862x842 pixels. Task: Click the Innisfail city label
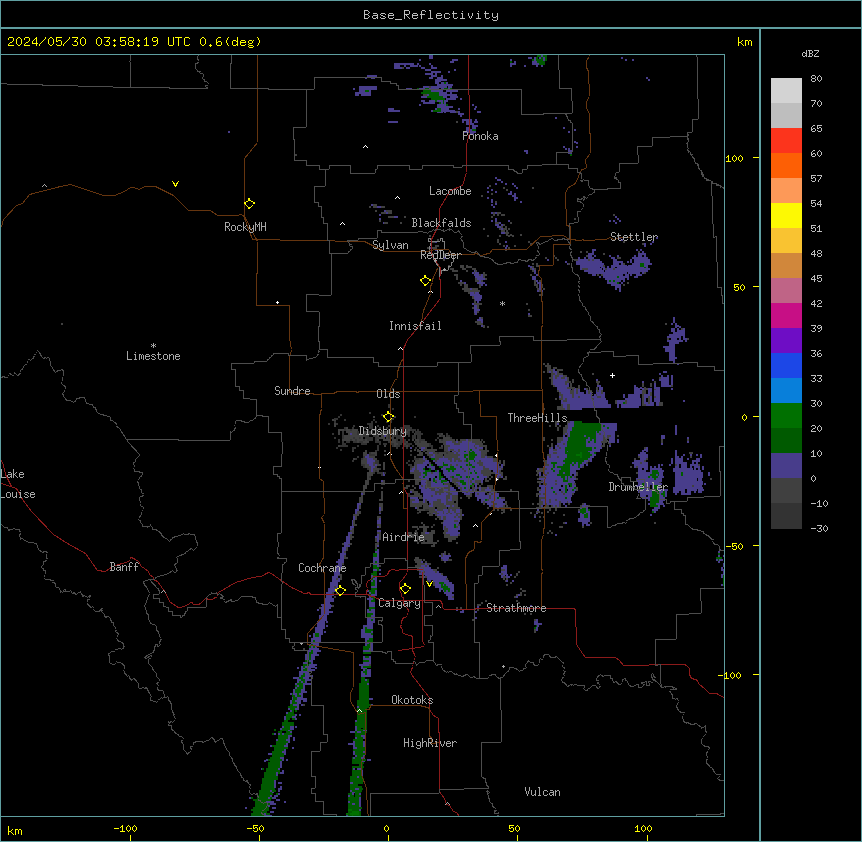click(x=415, y=326)
